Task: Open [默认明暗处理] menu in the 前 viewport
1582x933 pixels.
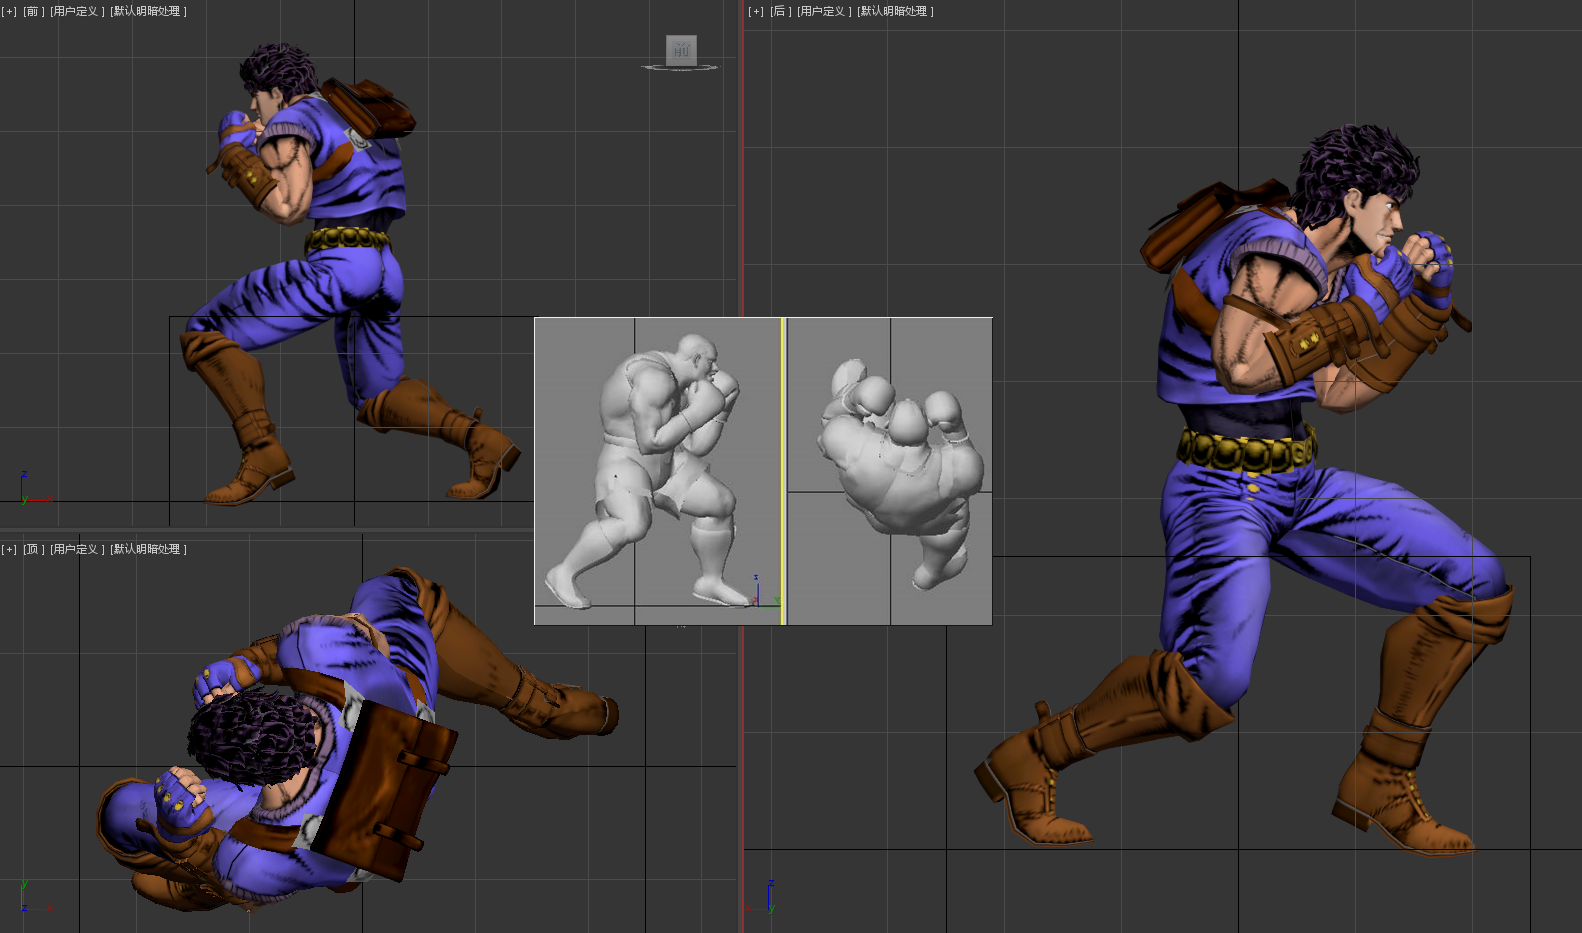Action: tap(148, 11)
